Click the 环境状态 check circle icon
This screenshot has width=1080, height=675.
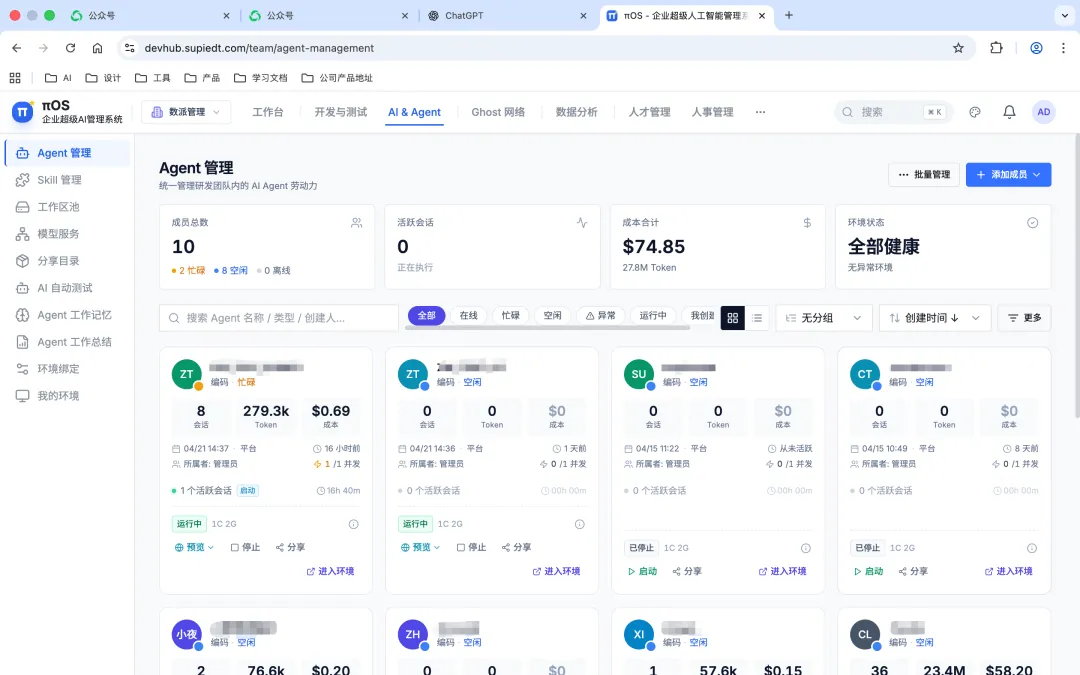(x=1032, y=222)
